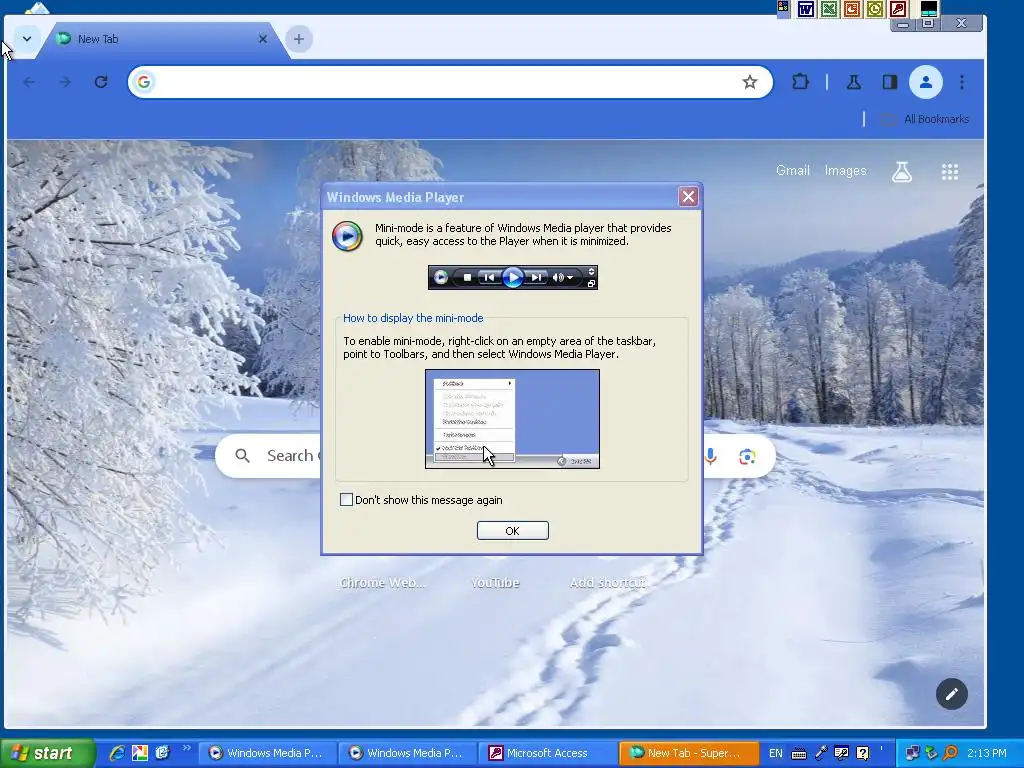Open the three-dot browser menu
The height and width of the screenshot is (768, 1024).
(x=962, y=82)
